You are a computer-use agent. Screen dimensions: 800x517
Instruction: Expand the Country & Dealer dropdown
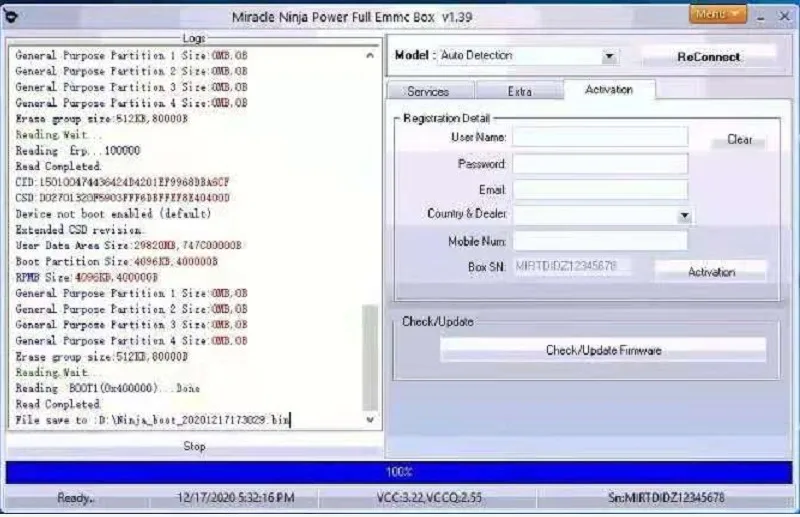pos(684,216)
